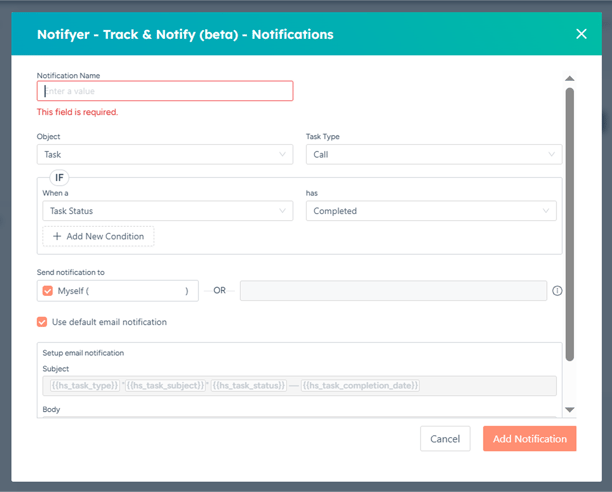Click the 'This field is required.' error message

[77, 112]
